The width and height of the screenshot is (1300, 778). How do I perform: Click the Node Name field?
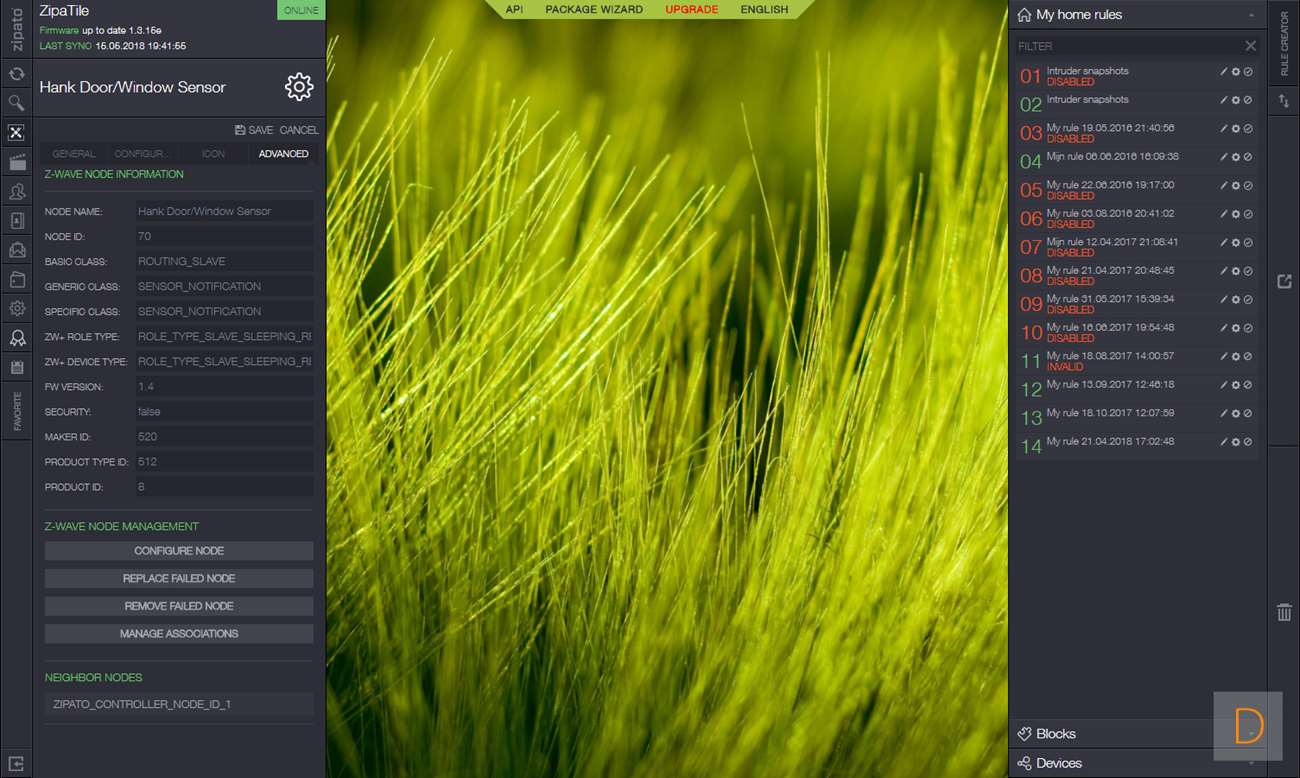[x=225, y=211]
